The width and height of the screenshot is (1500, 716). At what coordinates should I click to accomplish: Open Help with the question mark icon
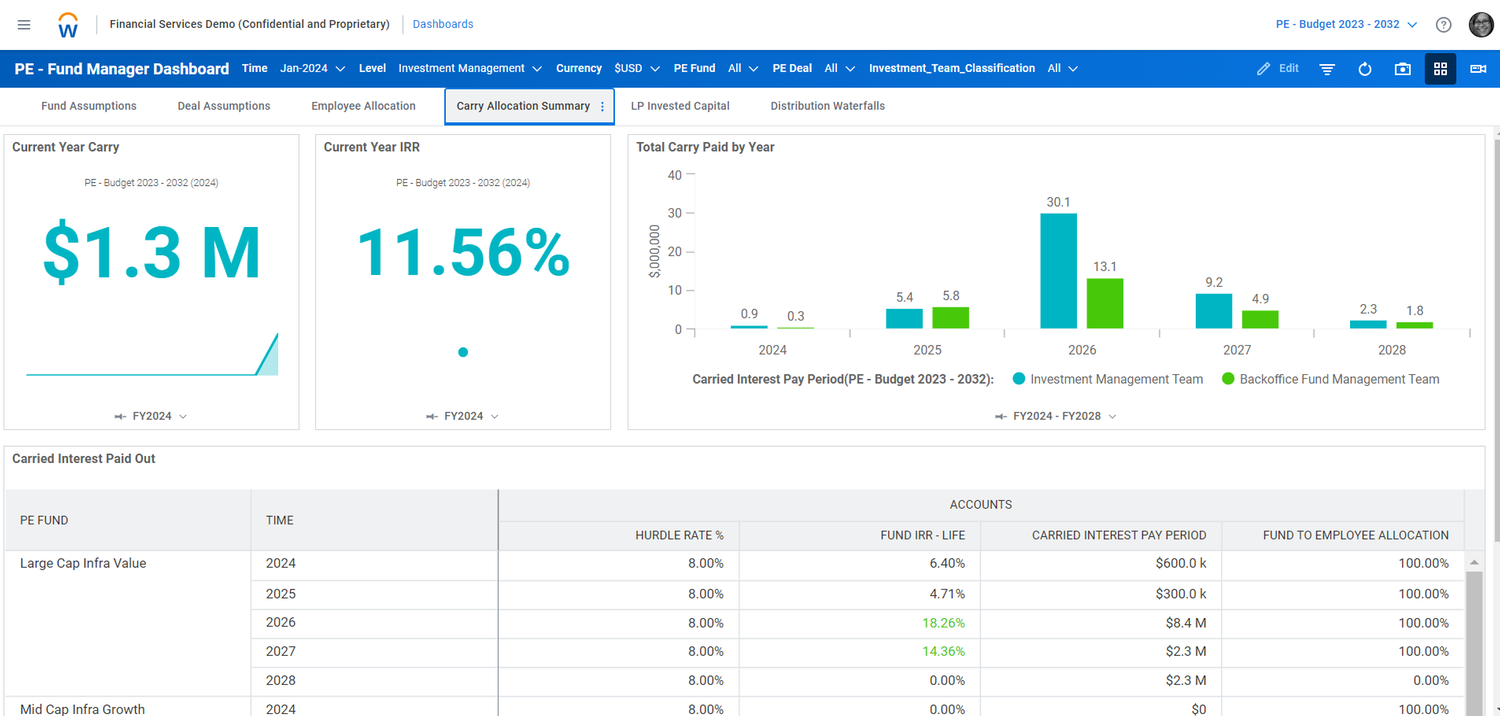(x=1442, y=24)
